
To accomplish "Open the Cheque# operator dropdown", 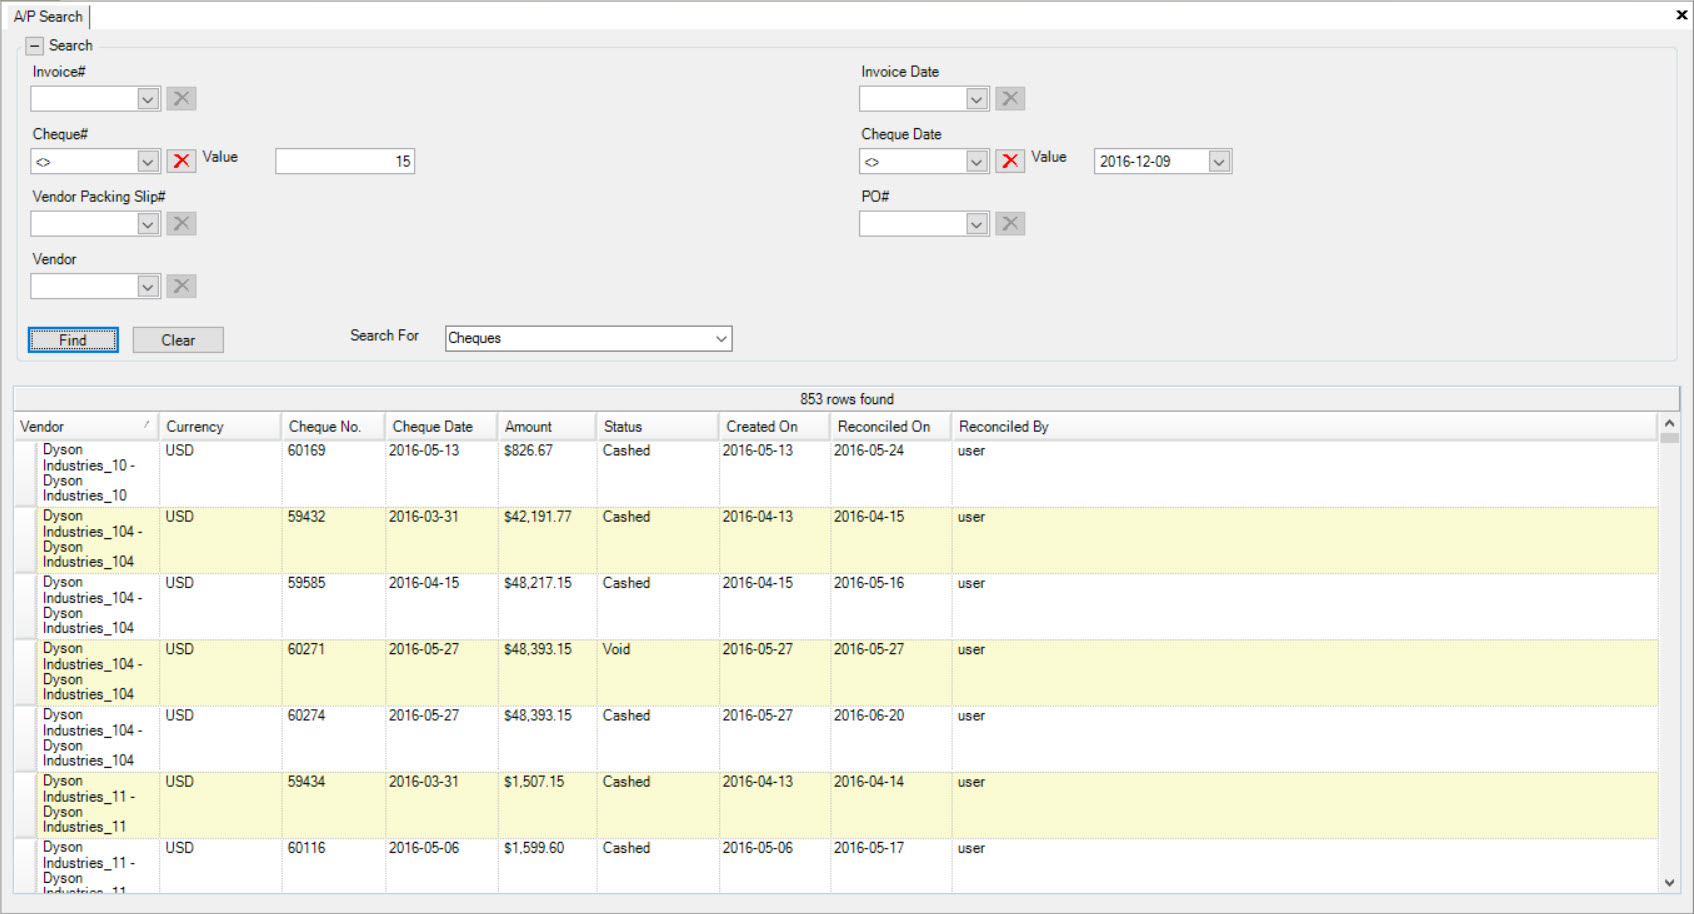I will click(x=148, y=161).
